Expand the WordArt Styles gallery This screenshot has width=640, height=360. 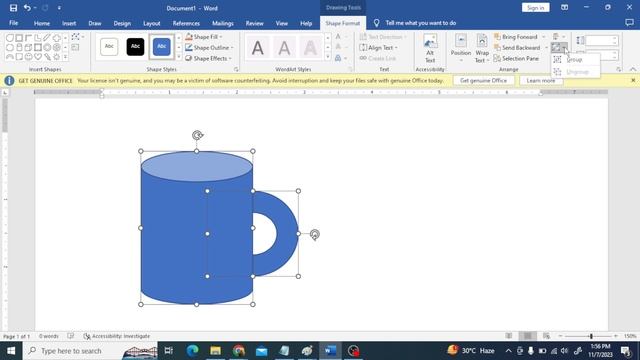(x=327, y=57)
